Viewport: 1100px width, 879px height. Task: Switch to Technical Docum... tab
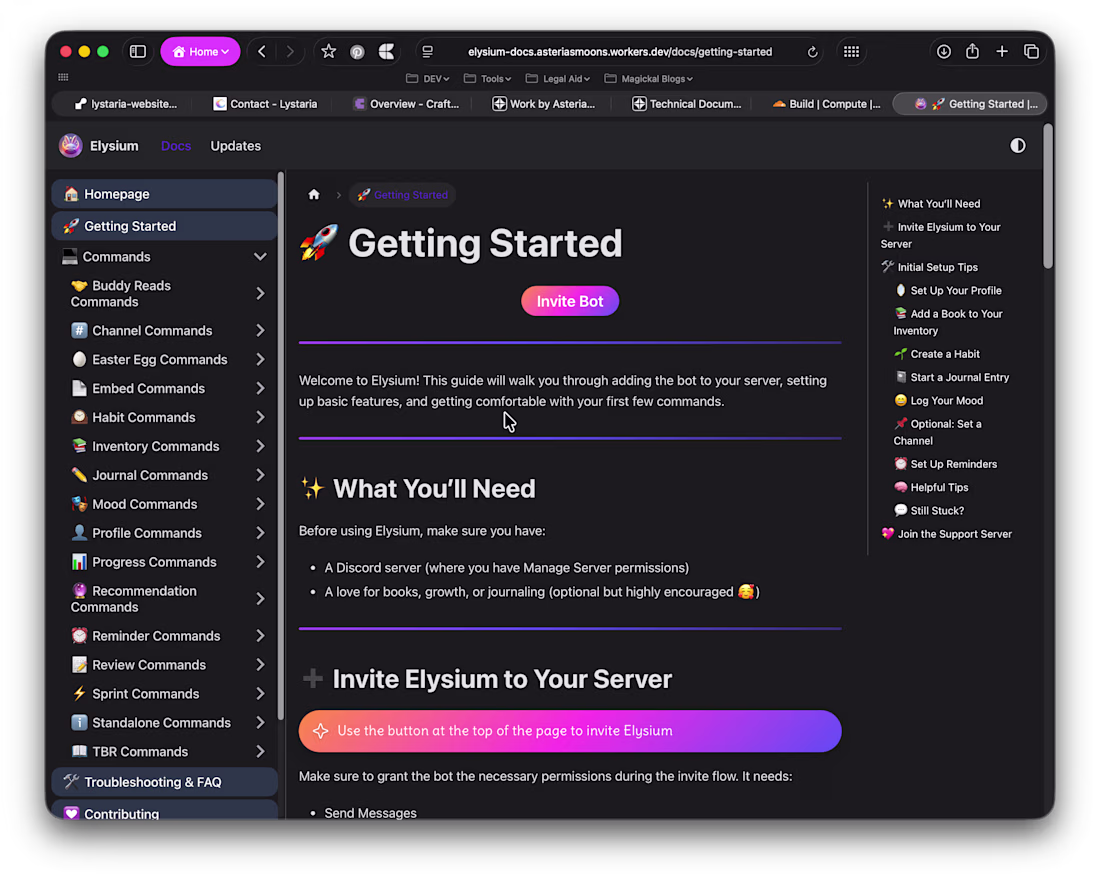[x=686, y=104]
